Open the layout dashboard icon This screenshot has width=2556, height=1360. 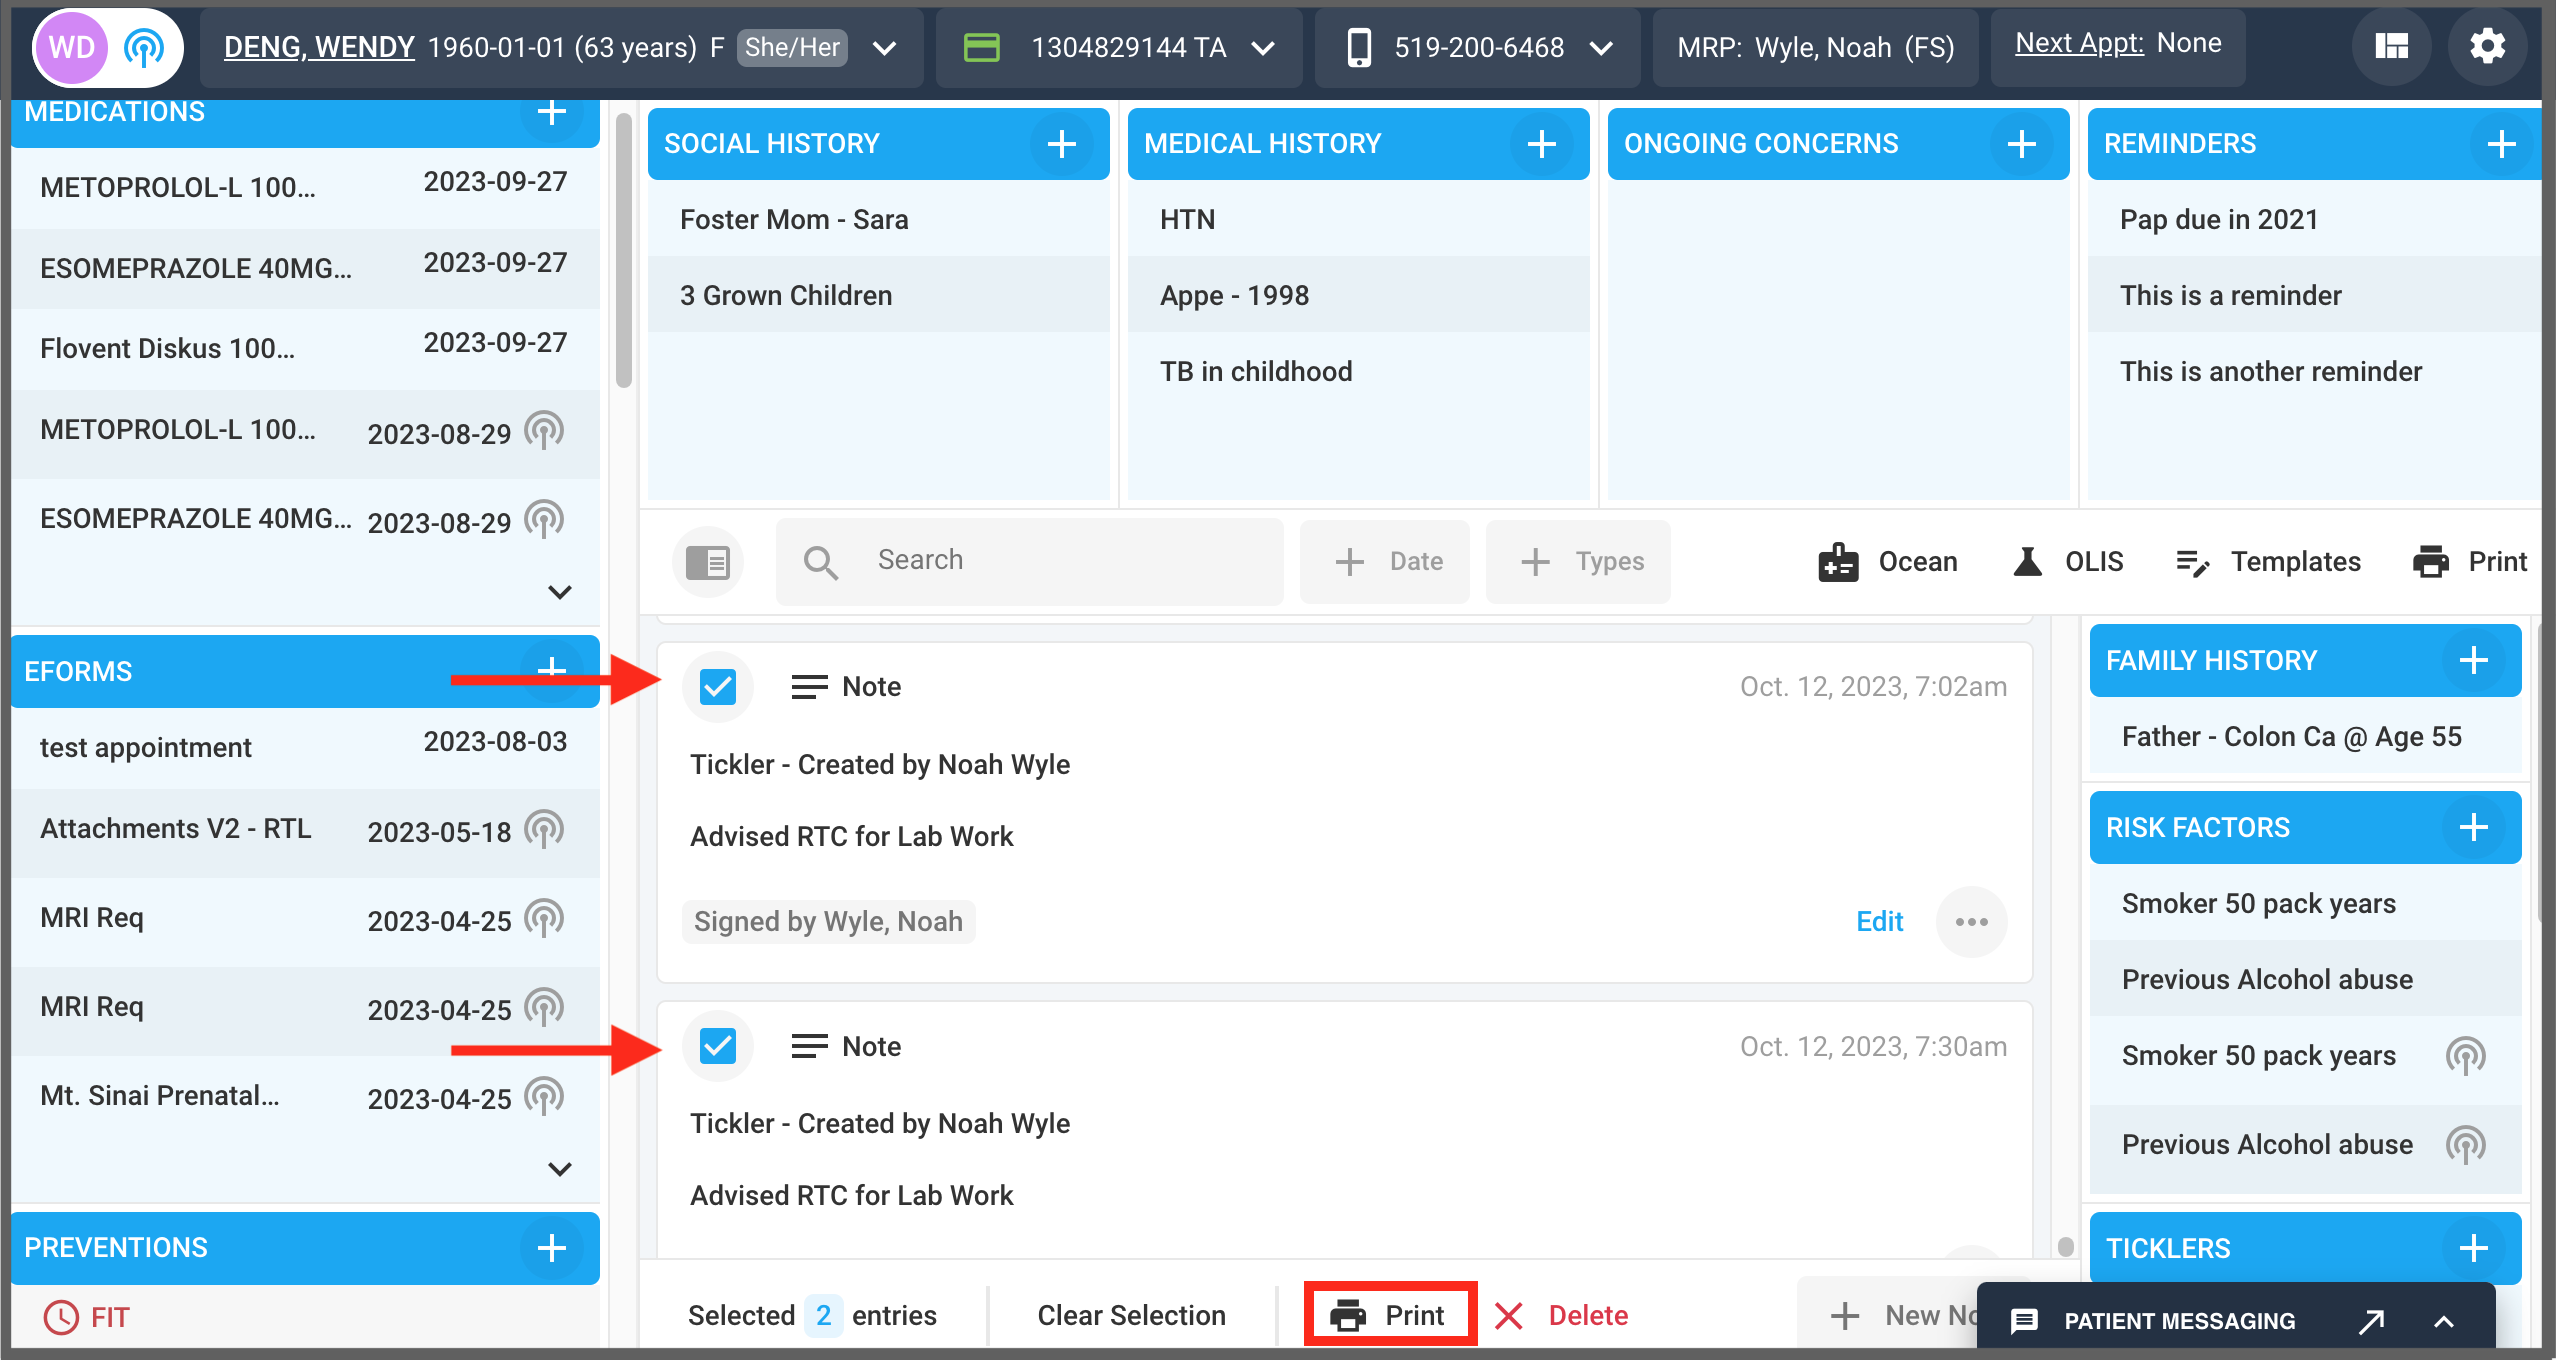tap(2391, 47)
